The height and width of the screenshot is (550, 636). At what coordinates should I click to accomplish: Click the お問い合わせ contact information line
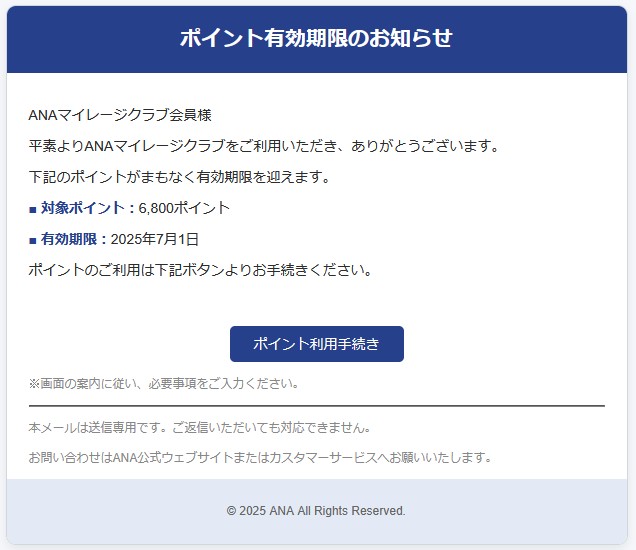260,458
